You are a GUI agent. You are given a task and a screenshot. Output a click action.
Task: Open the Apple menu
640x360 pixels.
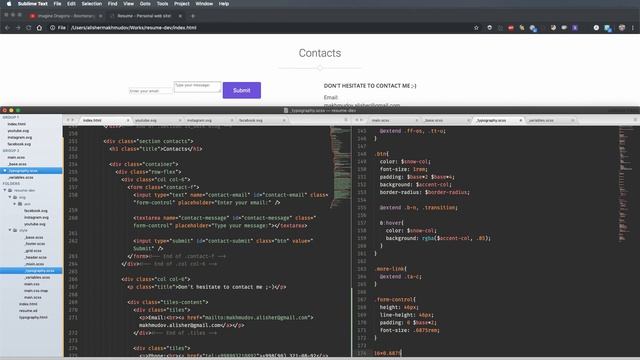[x=9, y=4]
